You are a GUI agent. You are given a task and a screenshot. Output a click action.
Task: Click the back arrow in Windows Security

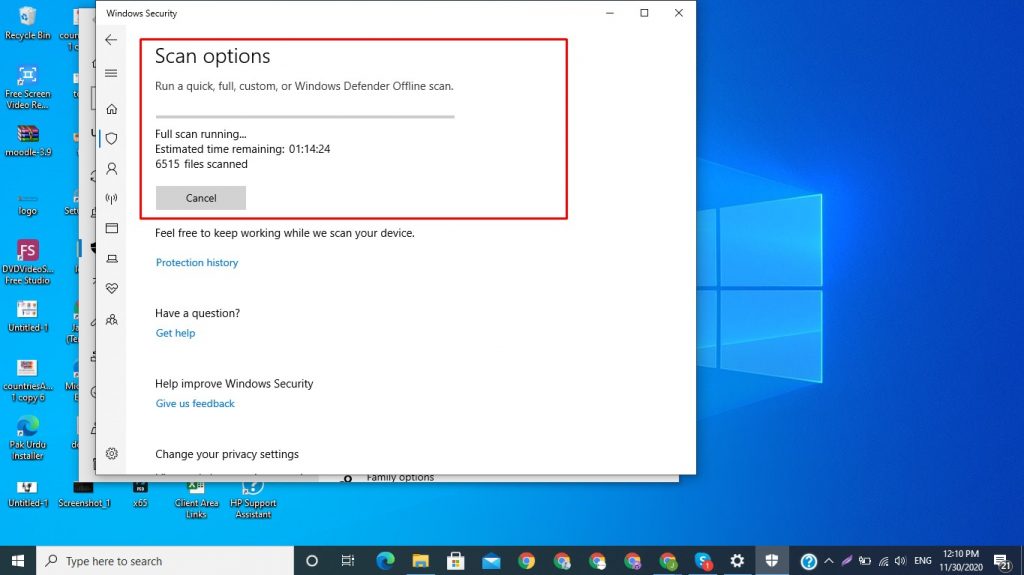(x=111, y=40)
